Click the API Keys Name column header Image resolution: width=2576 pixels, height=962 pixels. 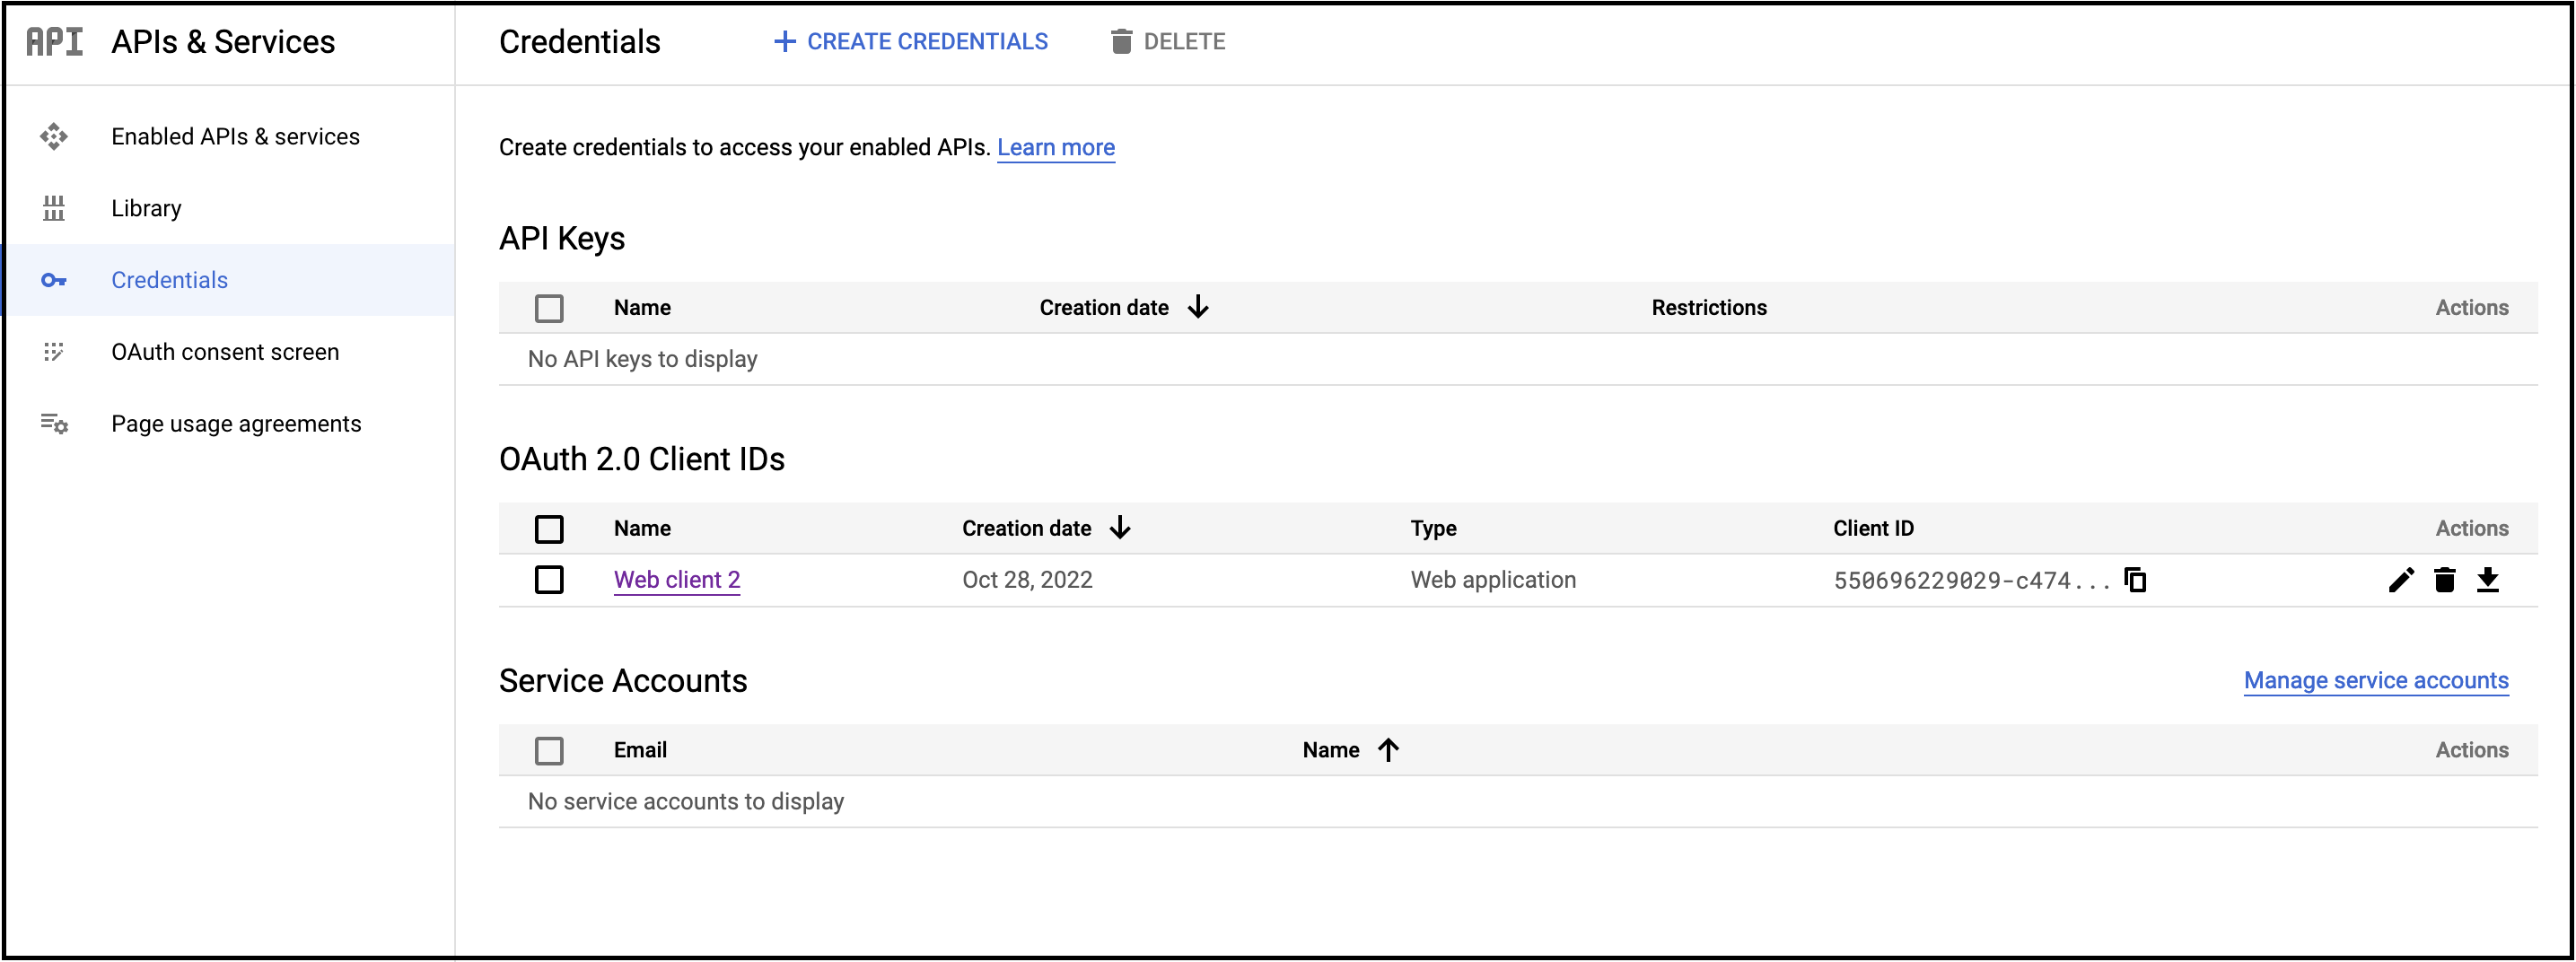pos(642,307)
